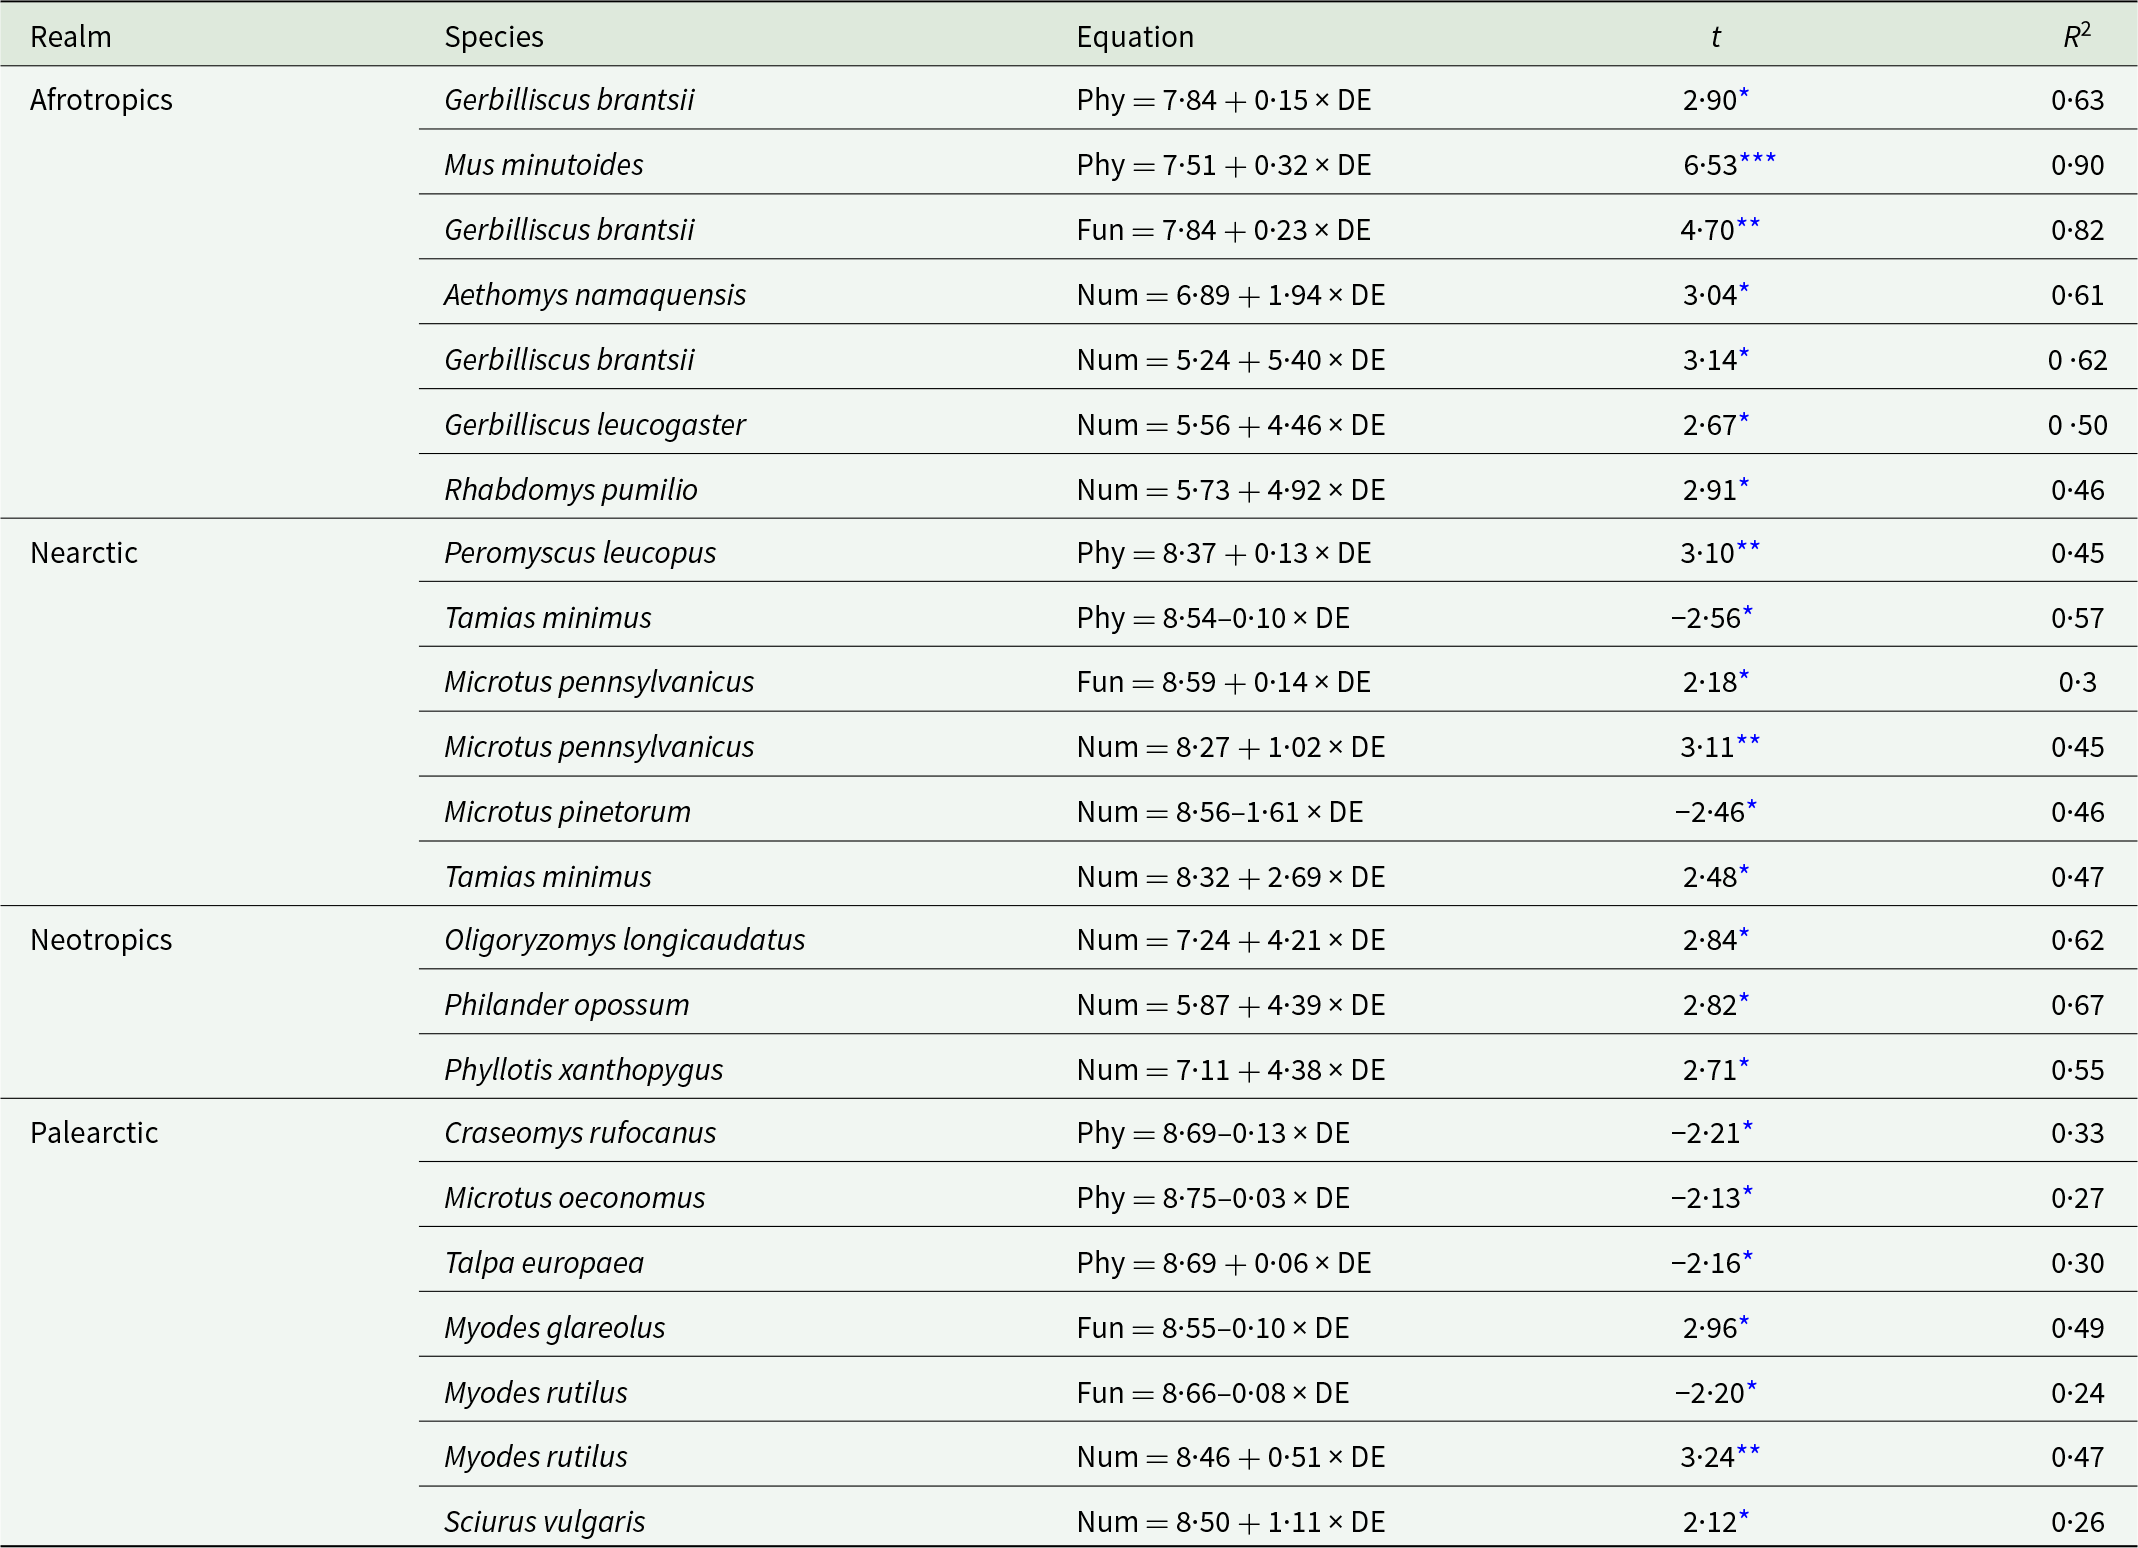The image size is (2138, 1548).
Task: Select the Talpa europaea species cell
Action: 544,1263
